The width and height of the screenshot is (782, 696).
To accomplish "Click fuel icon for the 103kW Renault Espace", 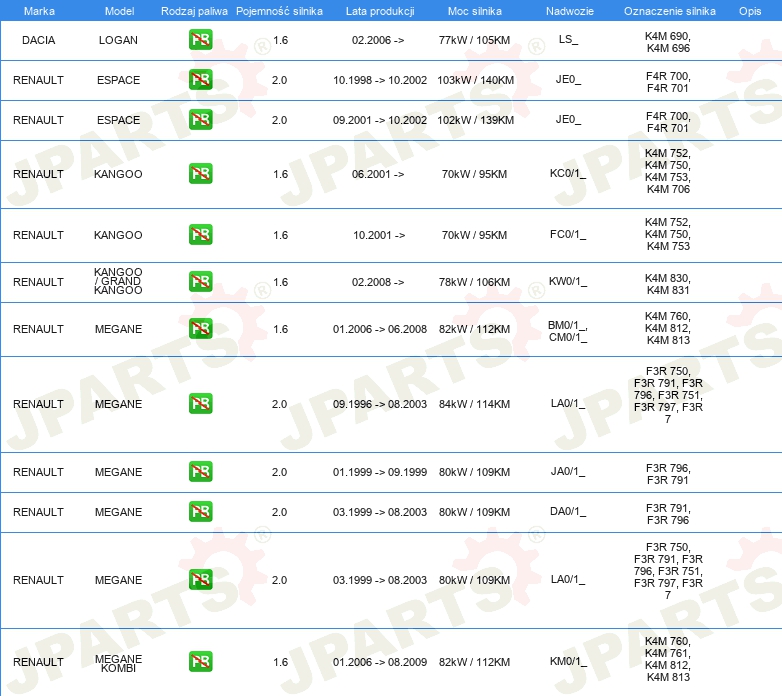I will click(200, 80).
